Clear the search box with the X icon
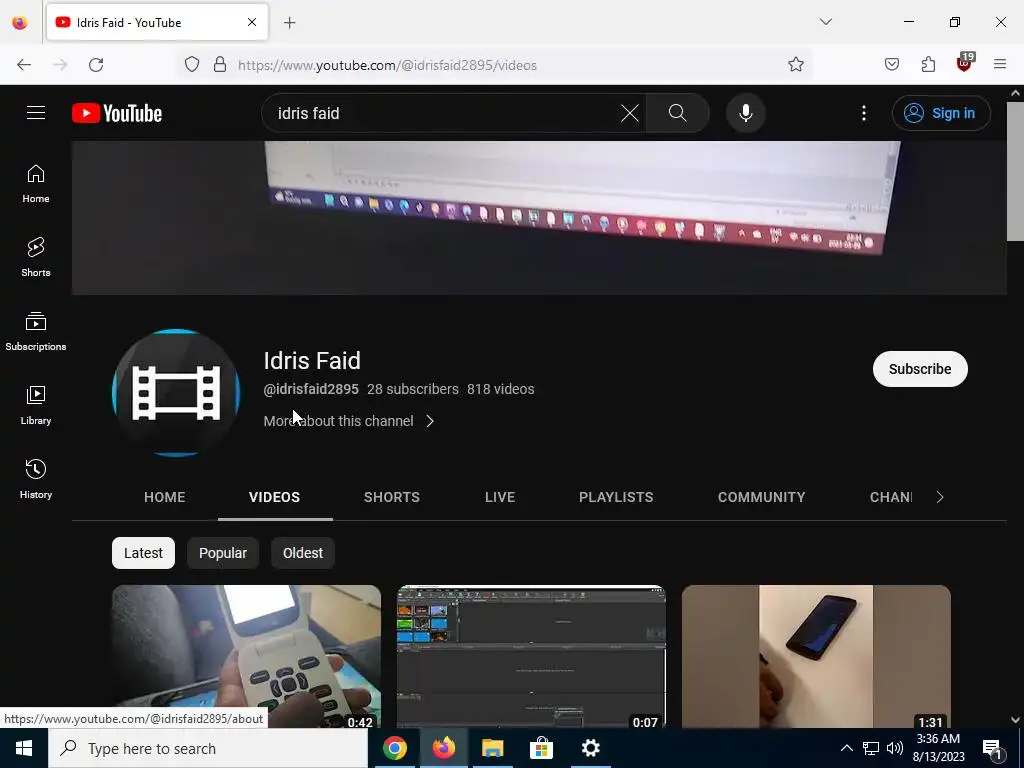The height and width of the screenshot is (768, 1024). tap(630, 113)
